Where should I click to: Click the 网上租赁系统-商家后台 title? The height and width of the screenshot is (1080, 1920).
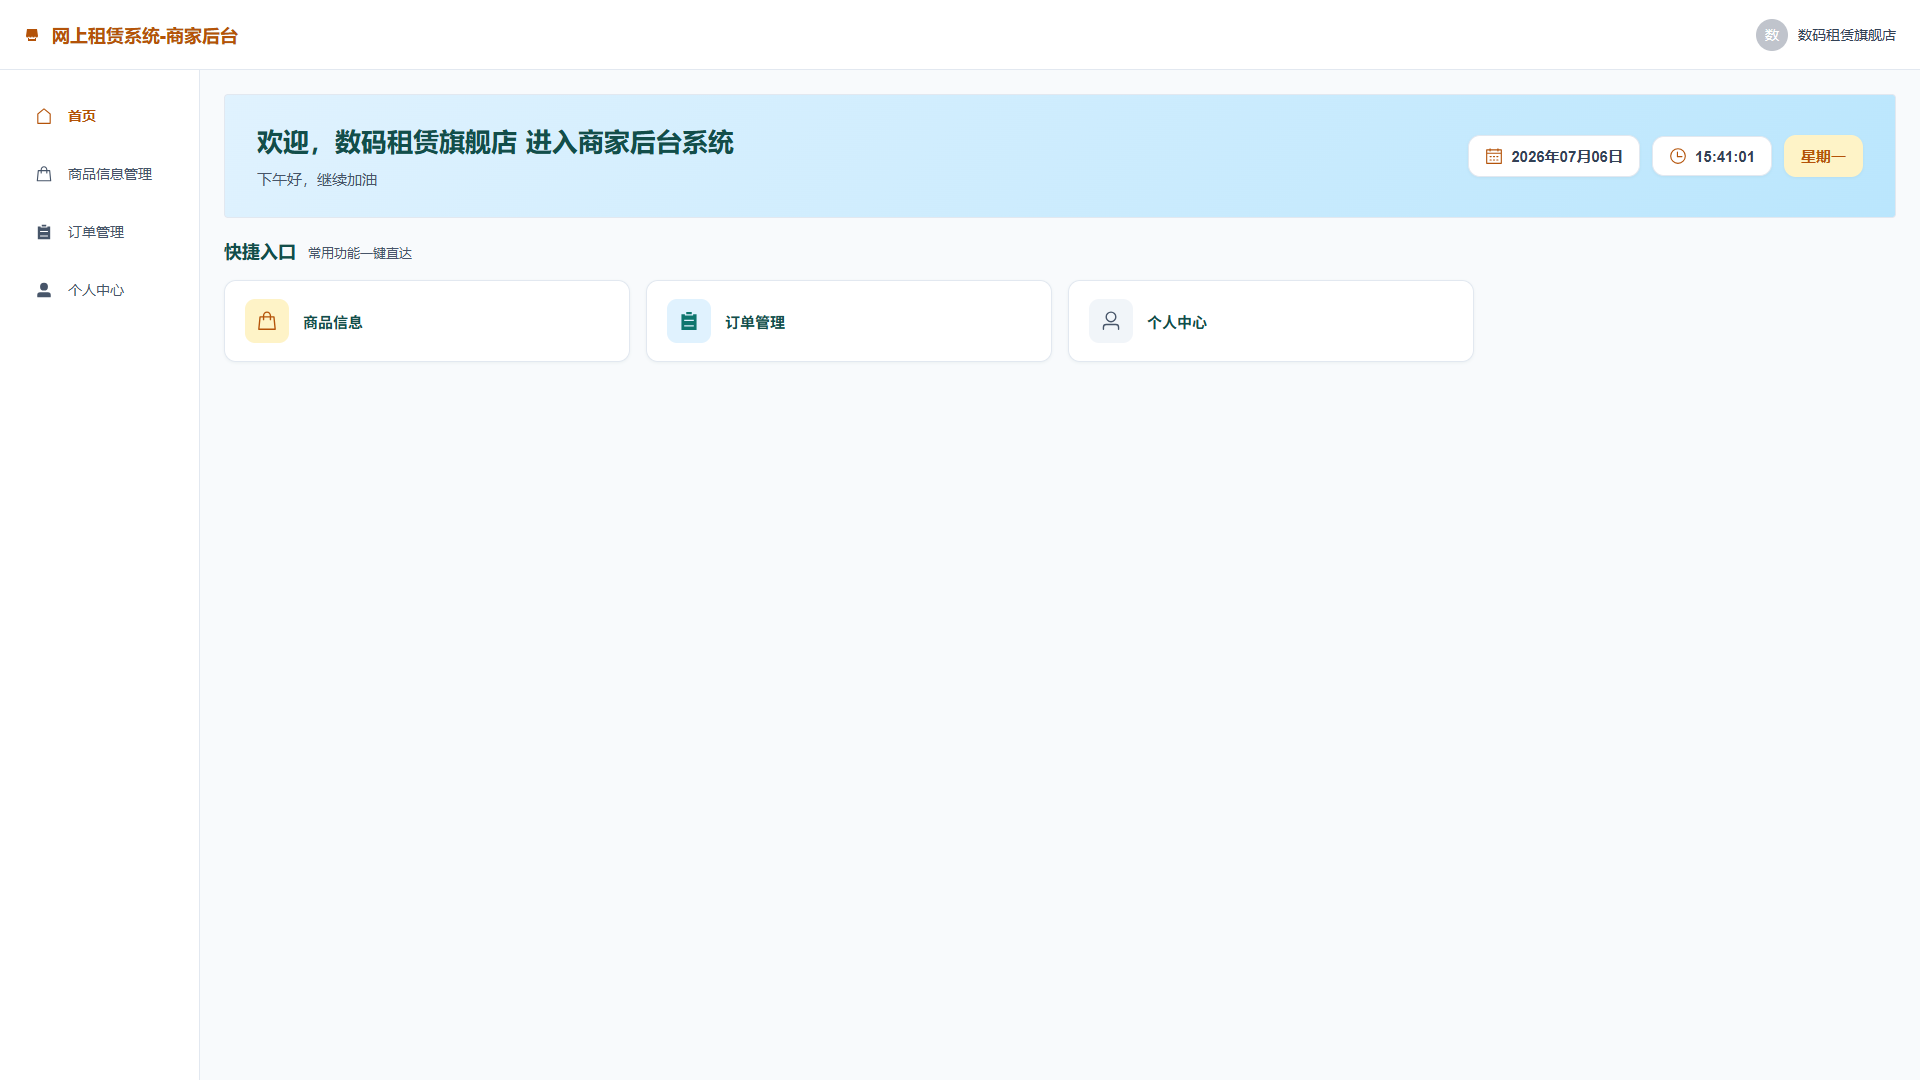(x=145, y=36)
